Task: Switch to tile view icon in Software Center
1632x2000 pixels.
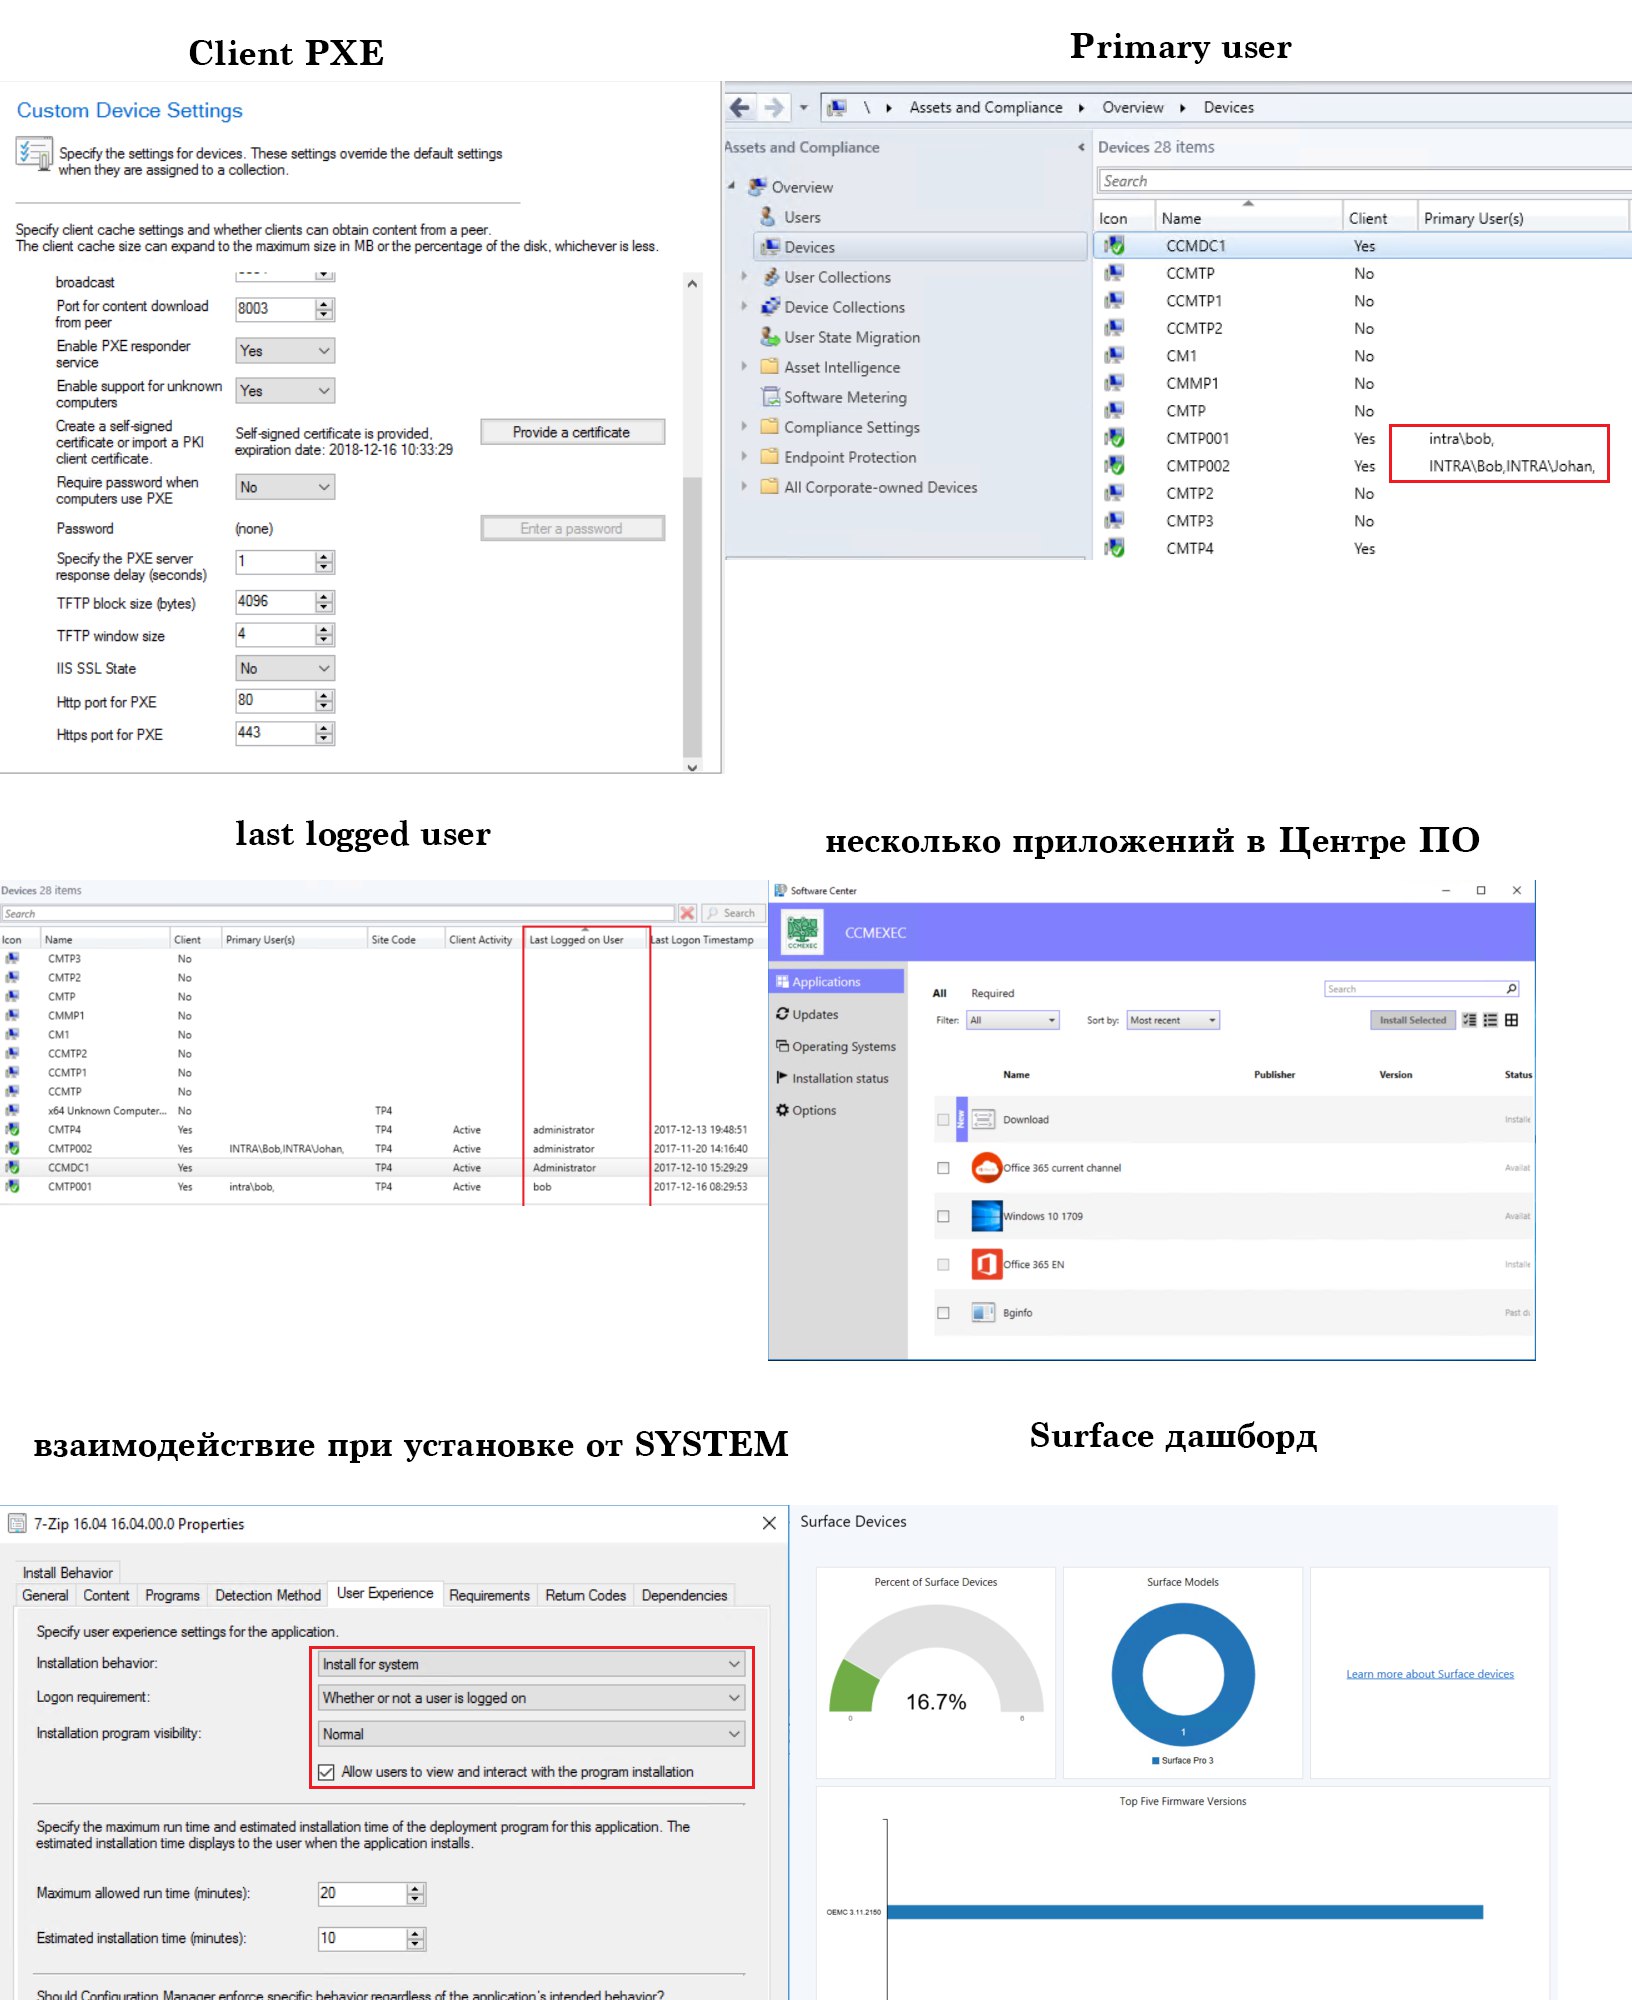Action: tap(1511, 1020)
